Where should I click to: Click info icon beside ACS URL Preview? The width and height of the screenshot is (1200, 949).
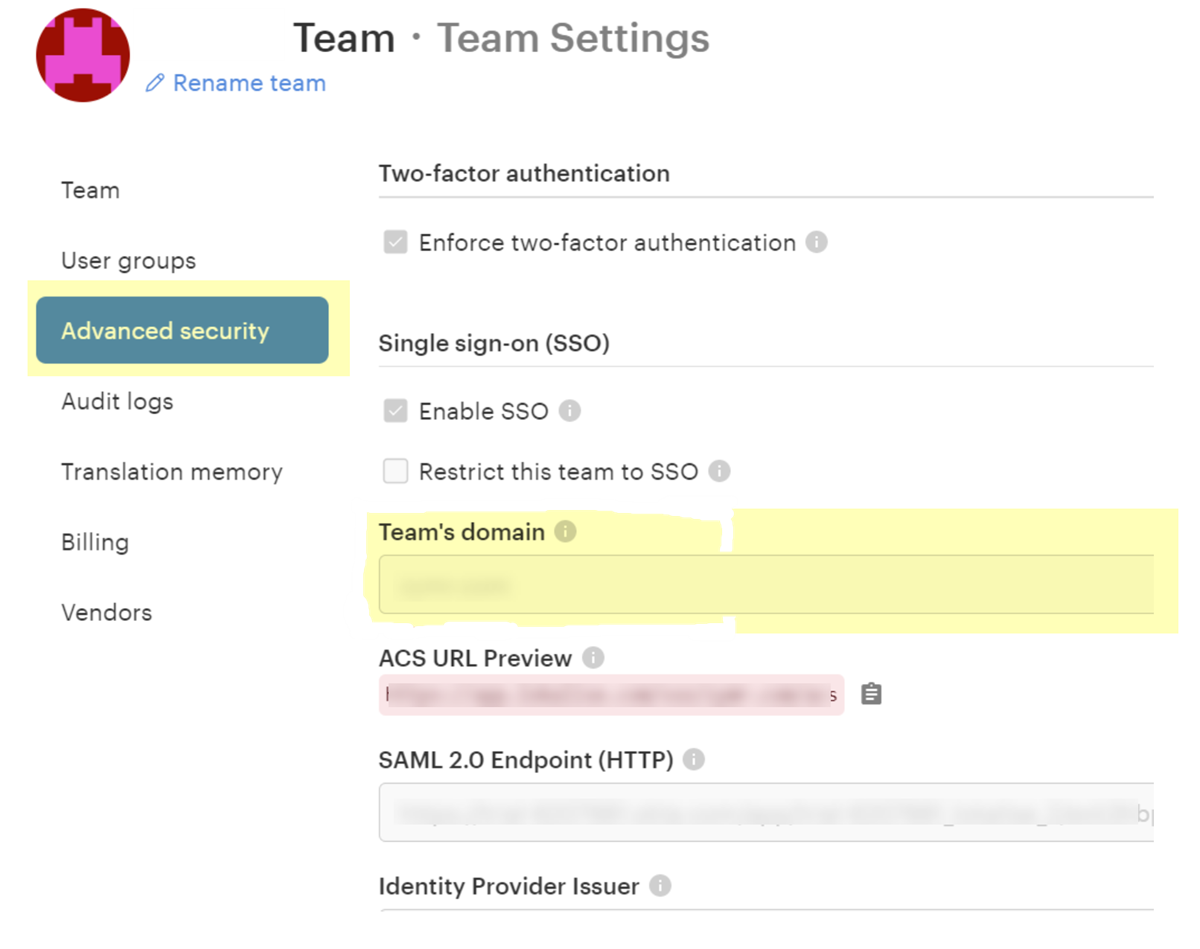pos(593,658)
